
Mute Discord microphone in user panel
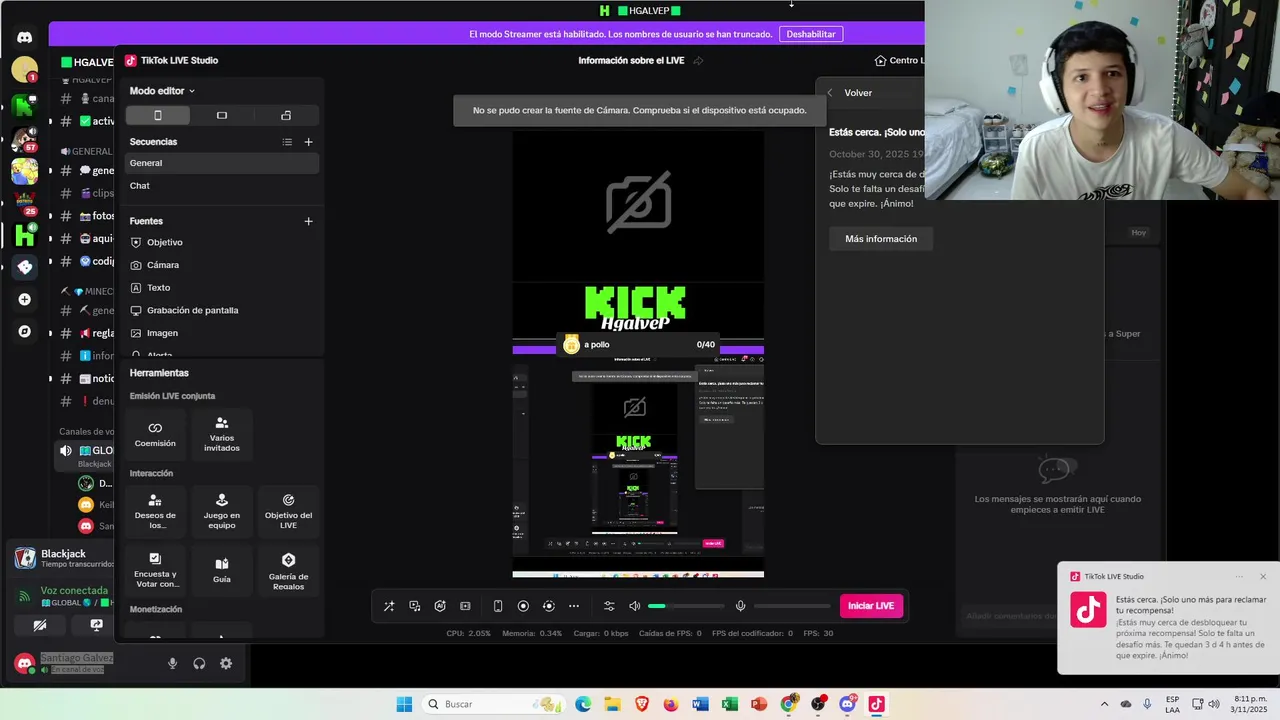(x=172, y=663)
